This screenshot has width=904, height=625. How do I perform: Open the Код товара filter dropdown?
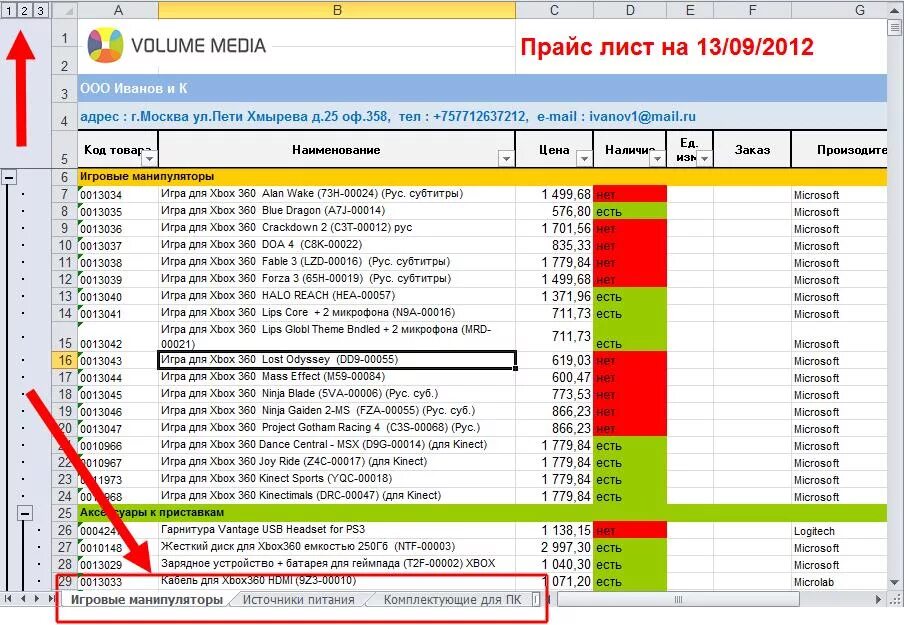tap(149, 159)
